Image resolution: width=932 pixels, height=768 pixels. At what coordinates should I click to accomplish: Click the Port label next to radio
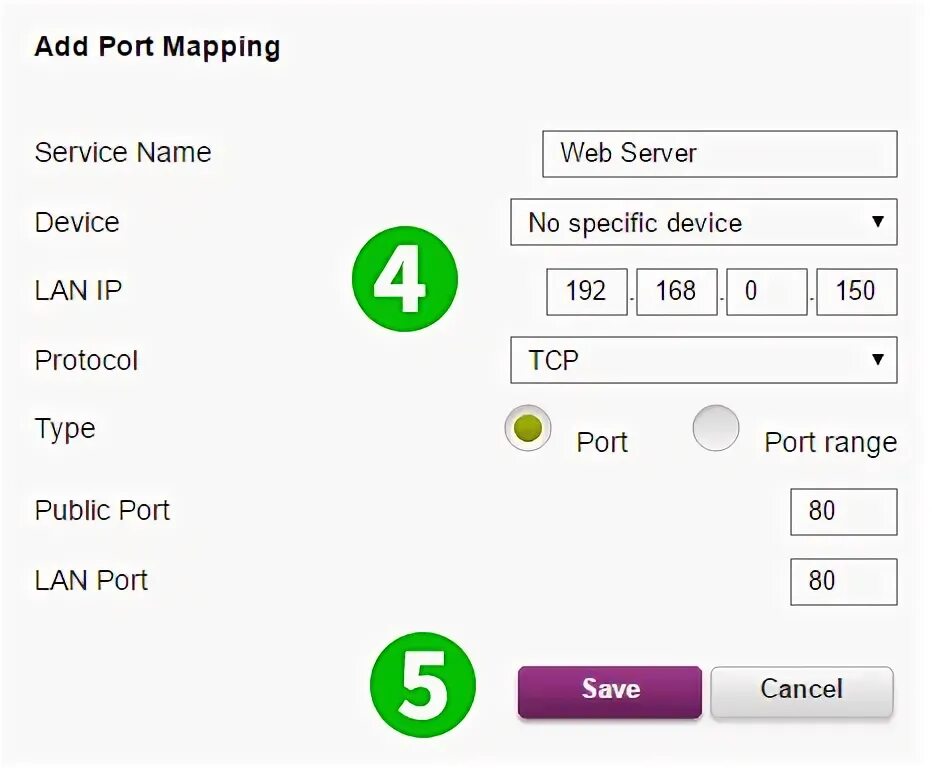click(x=602, y=442)
